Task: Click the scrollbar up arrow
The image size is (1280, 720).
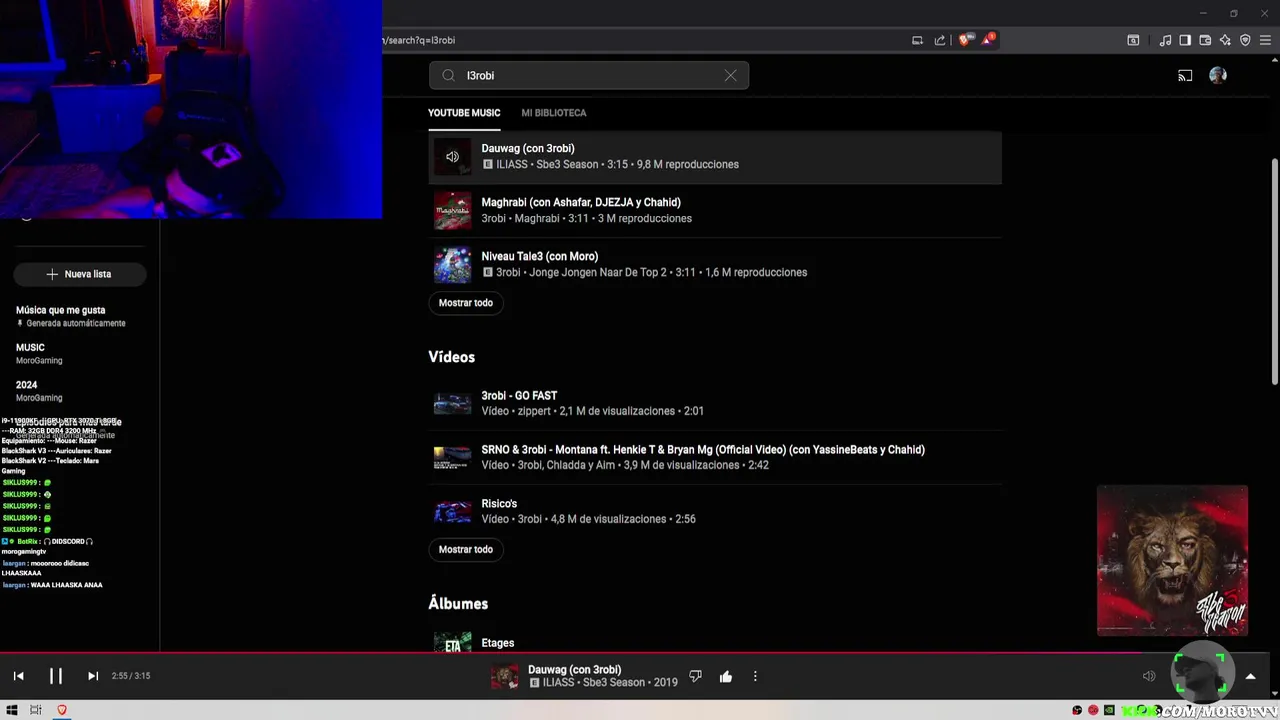Action: click(1273, 62)
